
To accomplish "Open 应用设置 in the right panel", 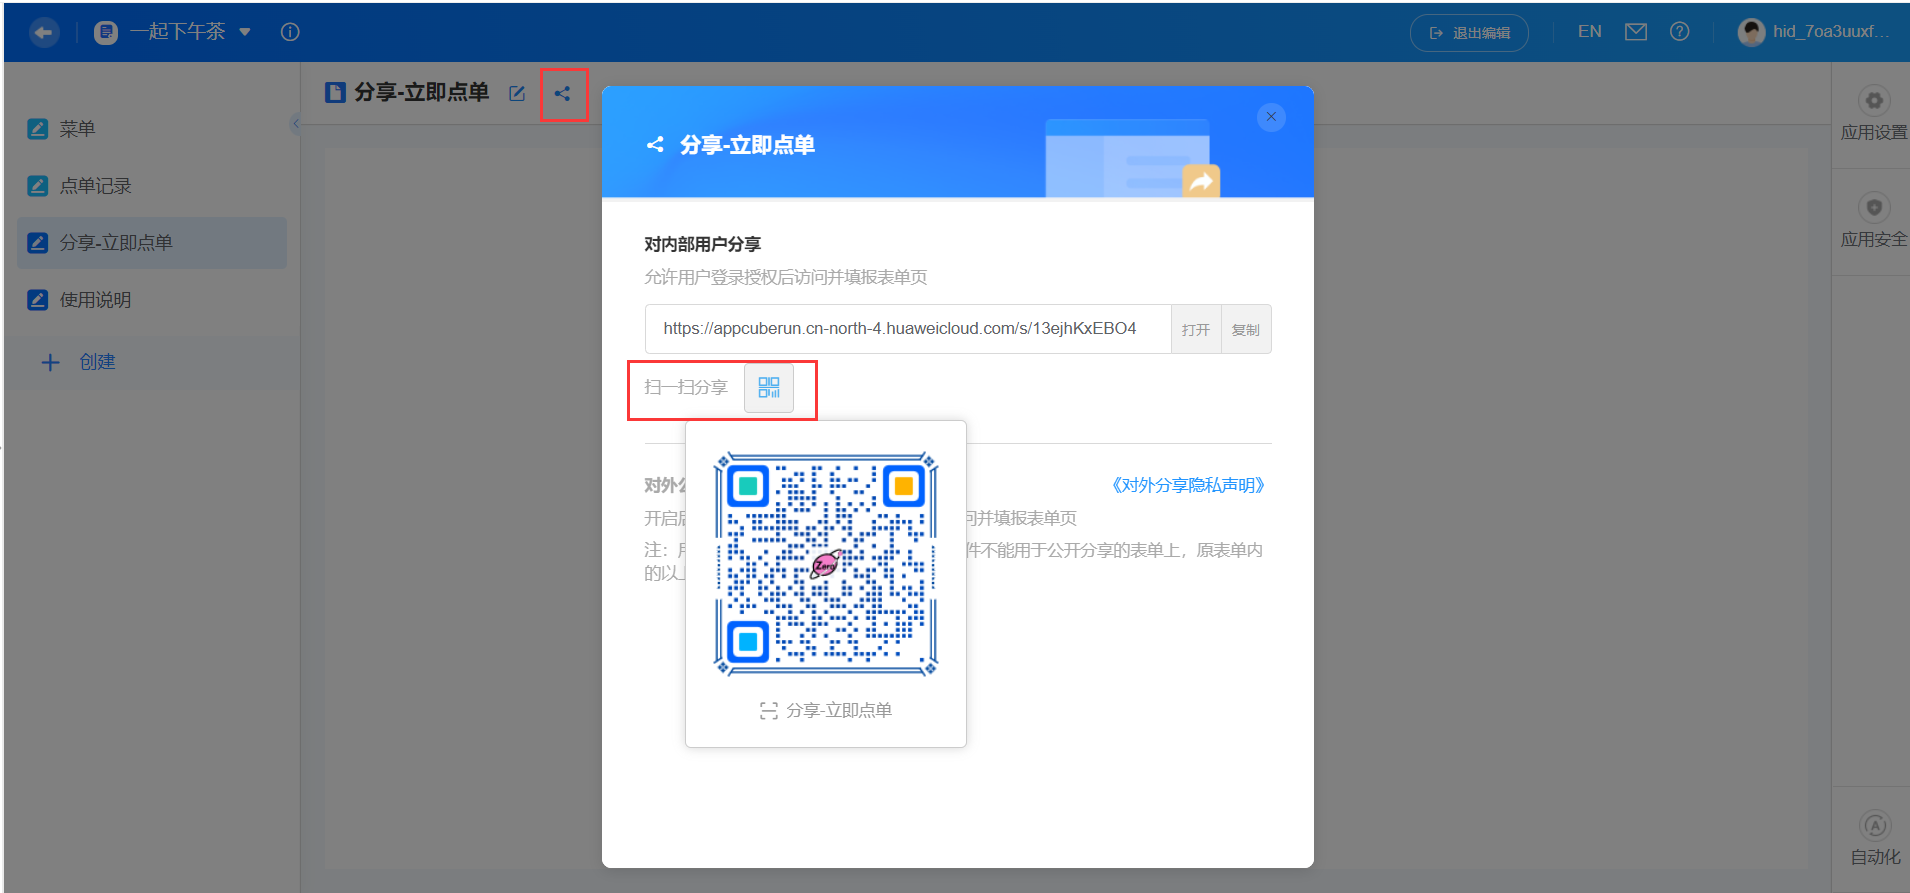I will pos(1873,115).
